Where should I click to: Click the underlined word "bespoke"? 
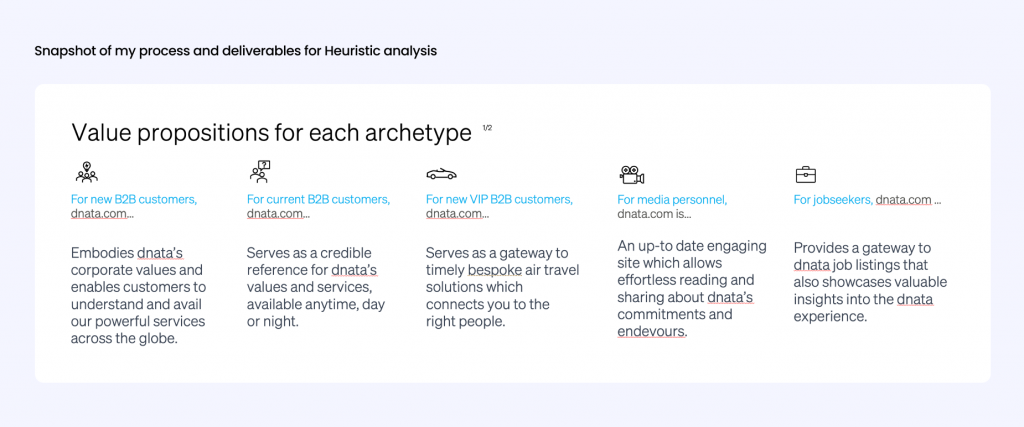coord(494,270)
